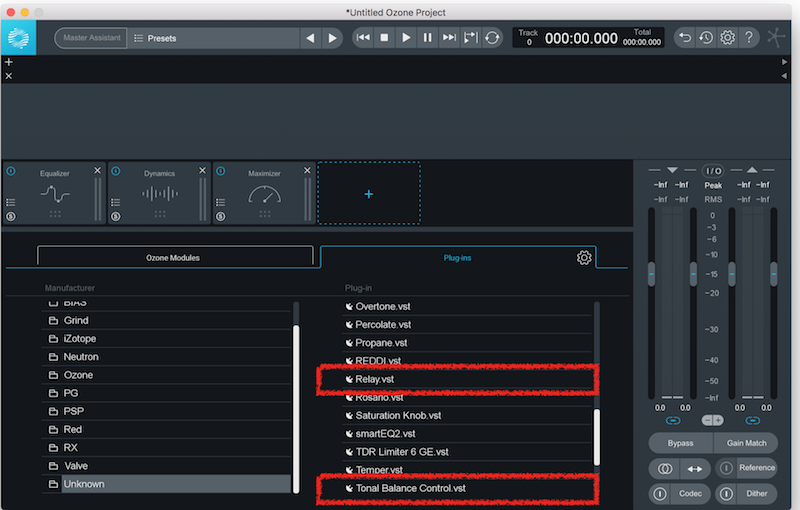
Task: Switch to Ozone Modules tab
Action: coord(175,257)
